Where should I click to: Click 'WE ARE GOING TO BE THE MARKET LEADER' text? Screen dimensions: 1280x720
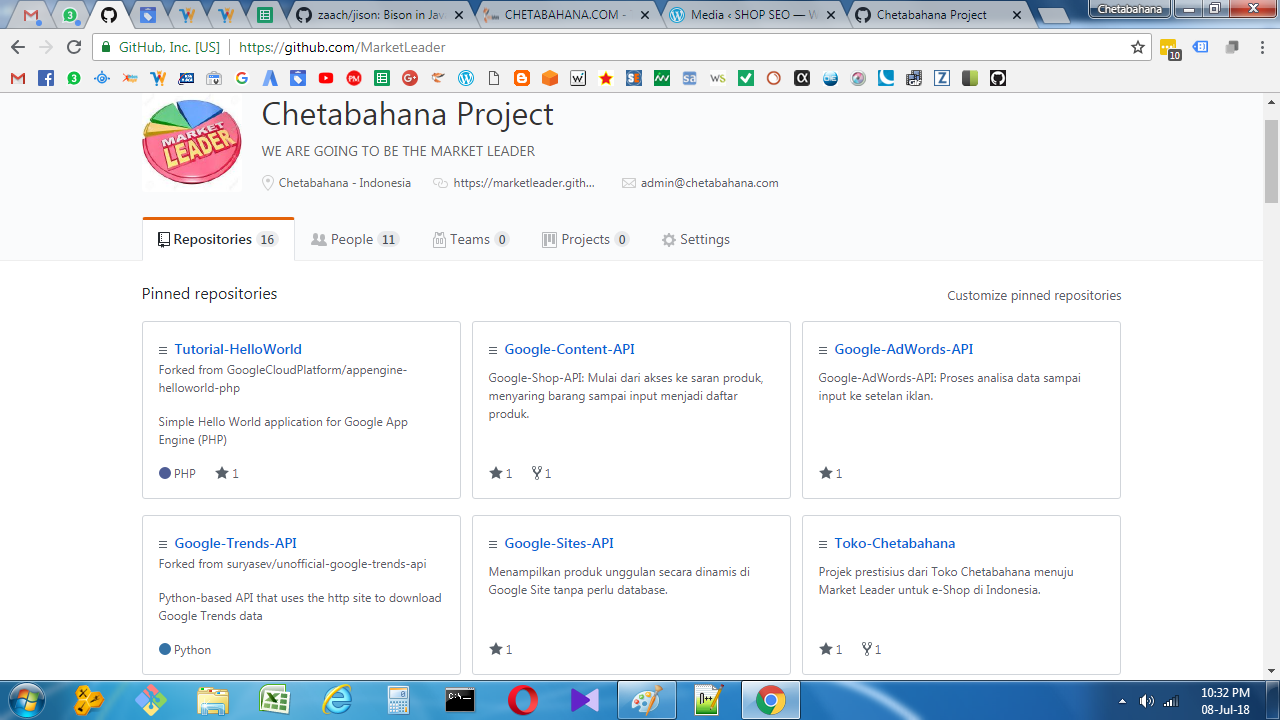click(398, 151)
